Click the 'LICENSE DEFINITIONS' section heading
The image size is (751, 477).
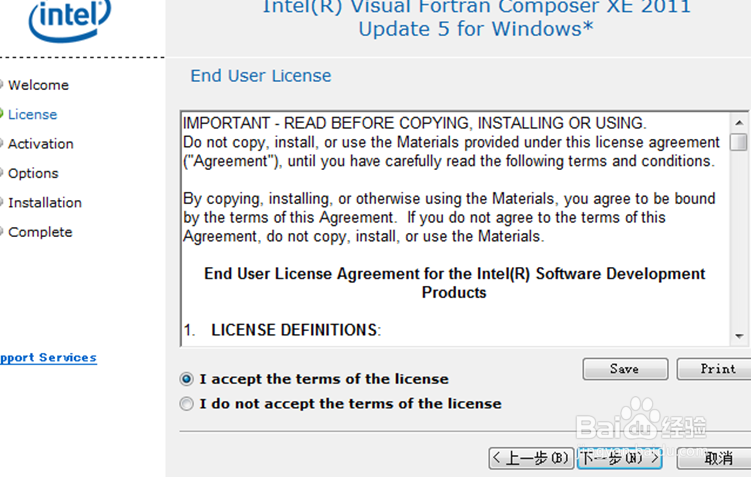click(x=296, y=330)
